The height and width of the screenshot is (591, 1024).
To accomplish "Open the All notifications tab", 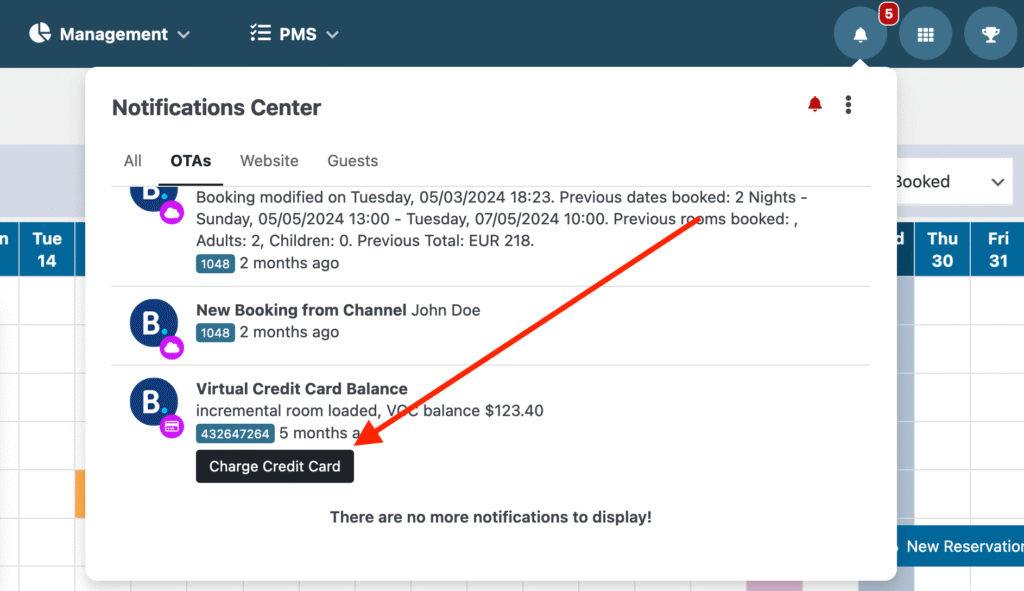I will pos(132,161).
